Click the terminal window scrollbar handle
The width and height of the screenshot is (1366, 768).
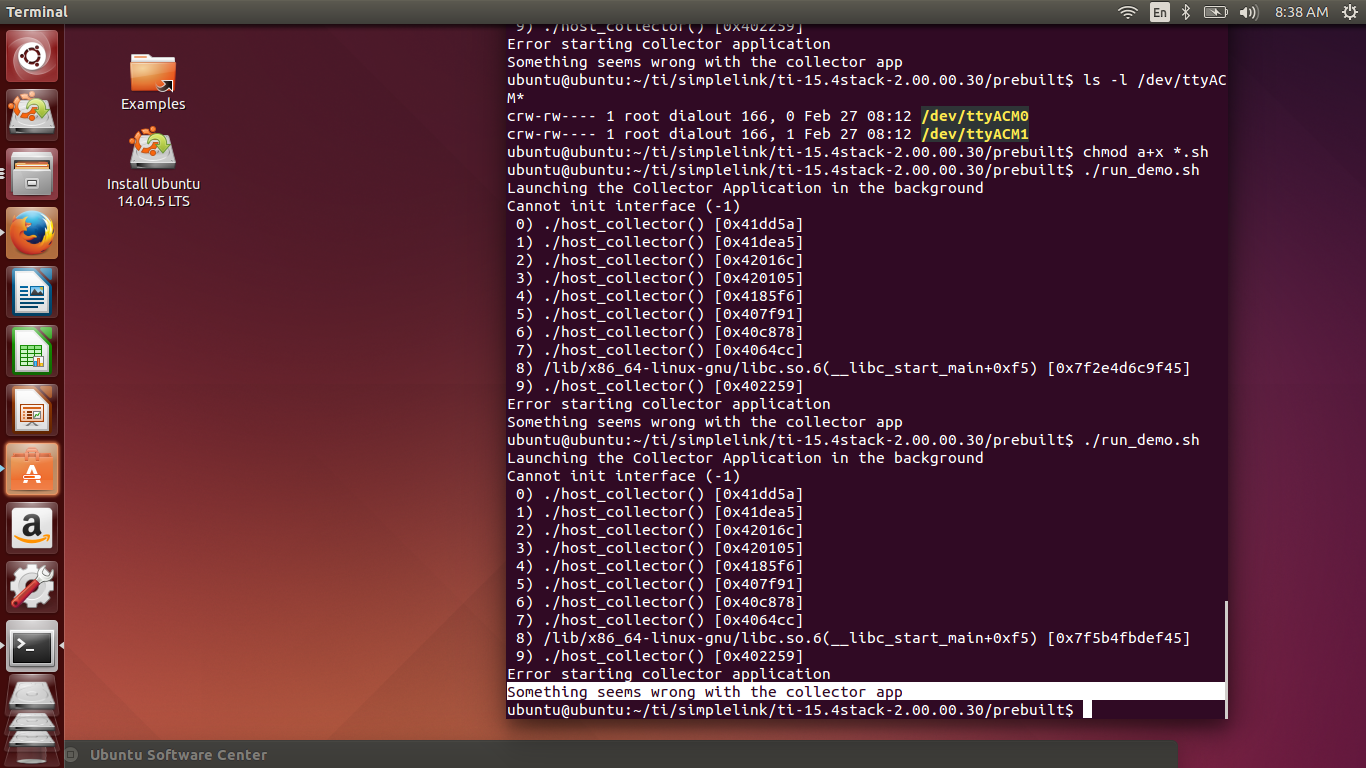tap(1226, 658)
